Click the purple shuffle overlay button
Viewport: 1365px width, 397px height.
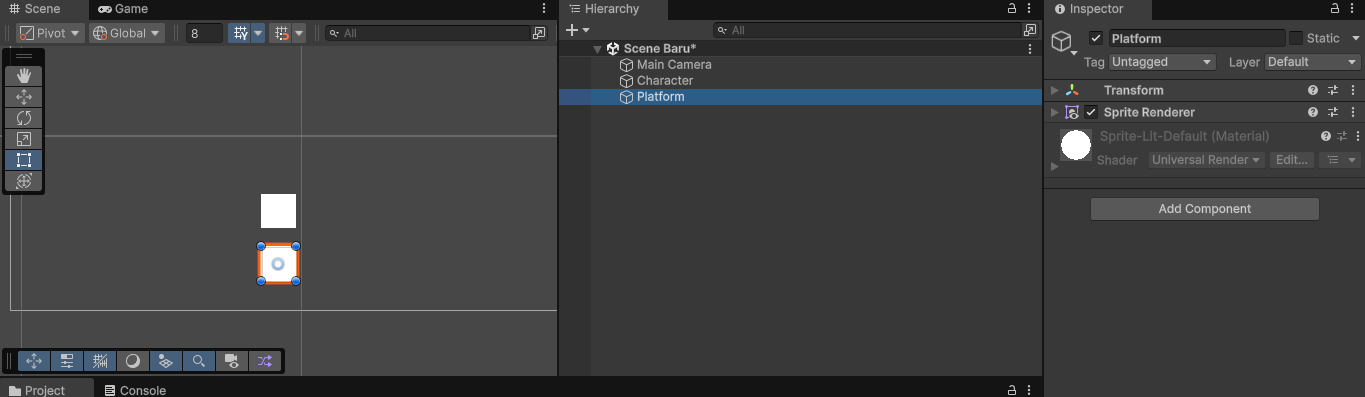[265, 361]
